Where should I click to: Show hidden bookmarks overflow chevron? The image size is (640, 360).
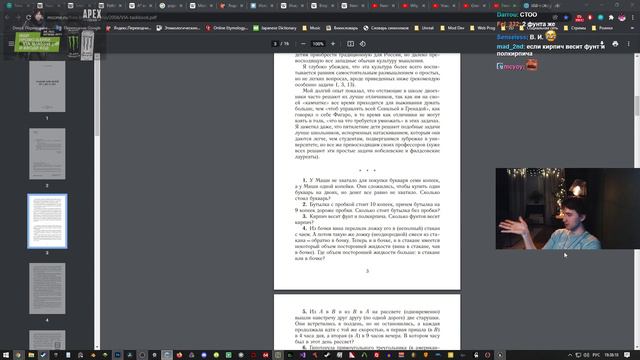[633, 28]
